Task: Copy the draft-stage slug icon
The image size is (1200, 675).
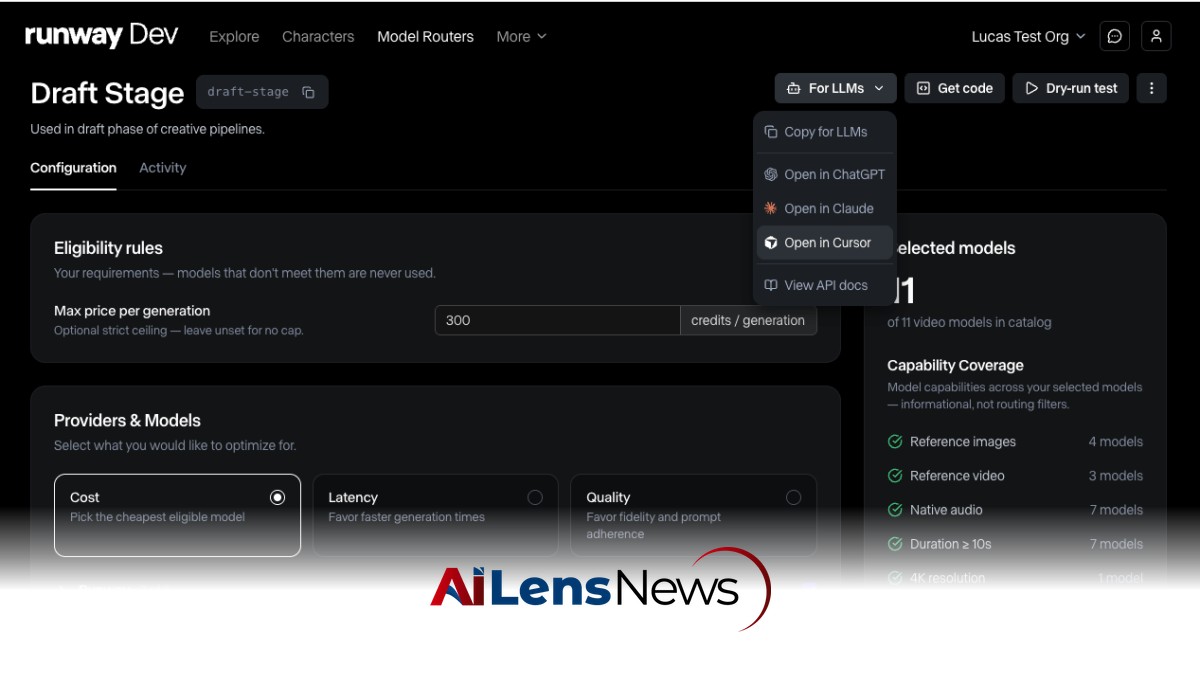Action: click(x=308, y=92)
